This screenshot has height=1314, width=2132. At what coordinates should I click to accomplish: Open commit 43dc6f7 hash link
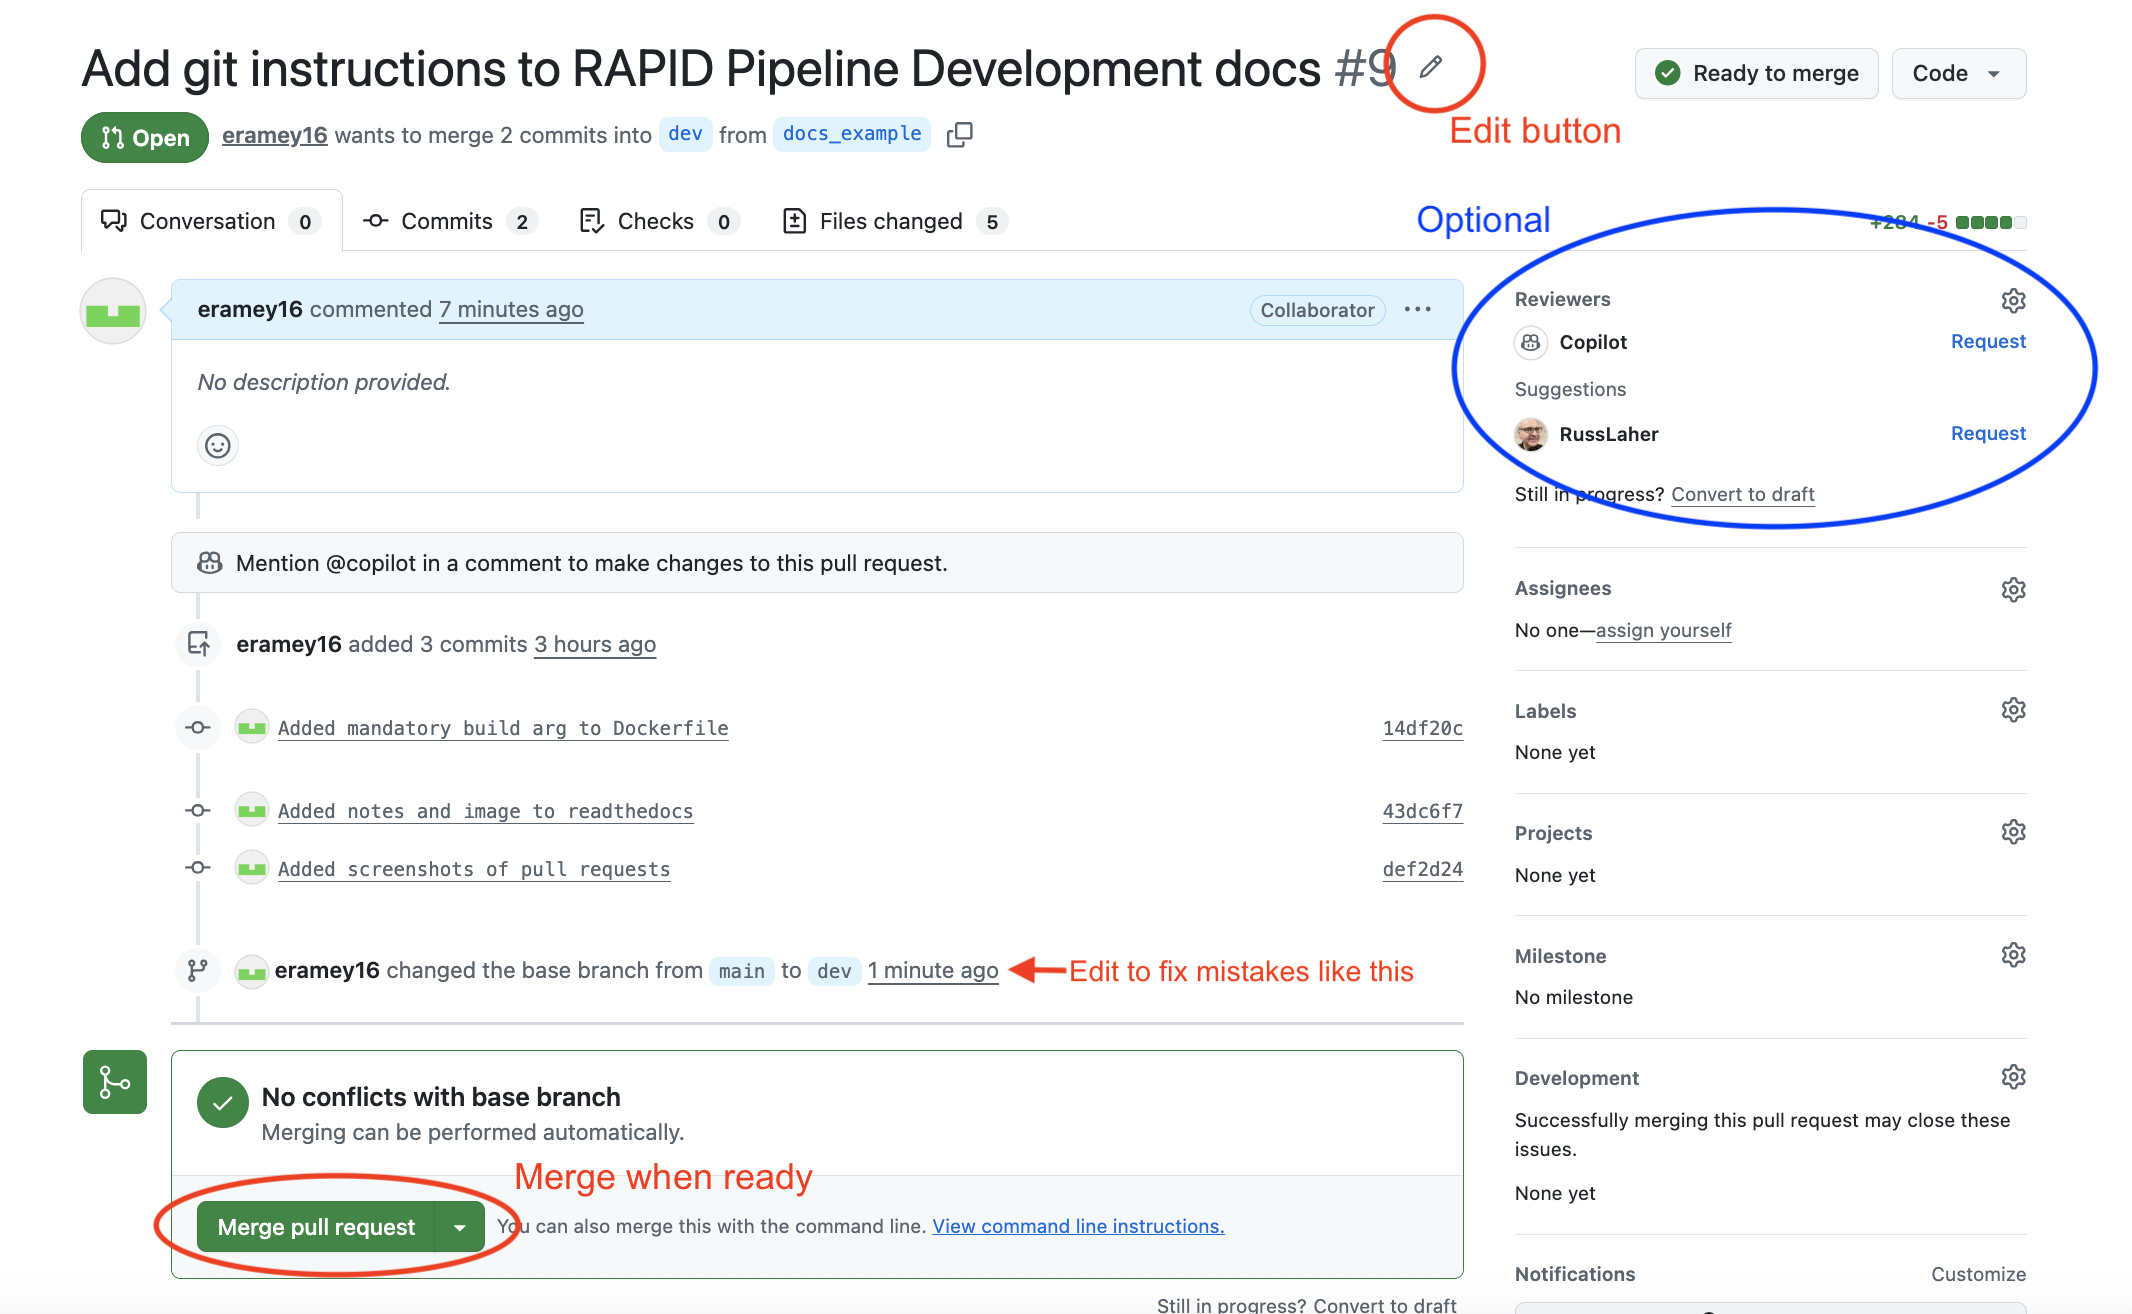pos(1422,811)
